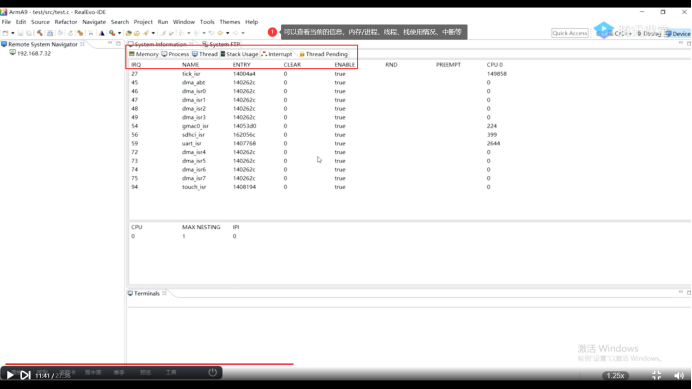692x389 pixels.
Task: Open dropdown next to green search icon
Action: [x=119, y=33]
